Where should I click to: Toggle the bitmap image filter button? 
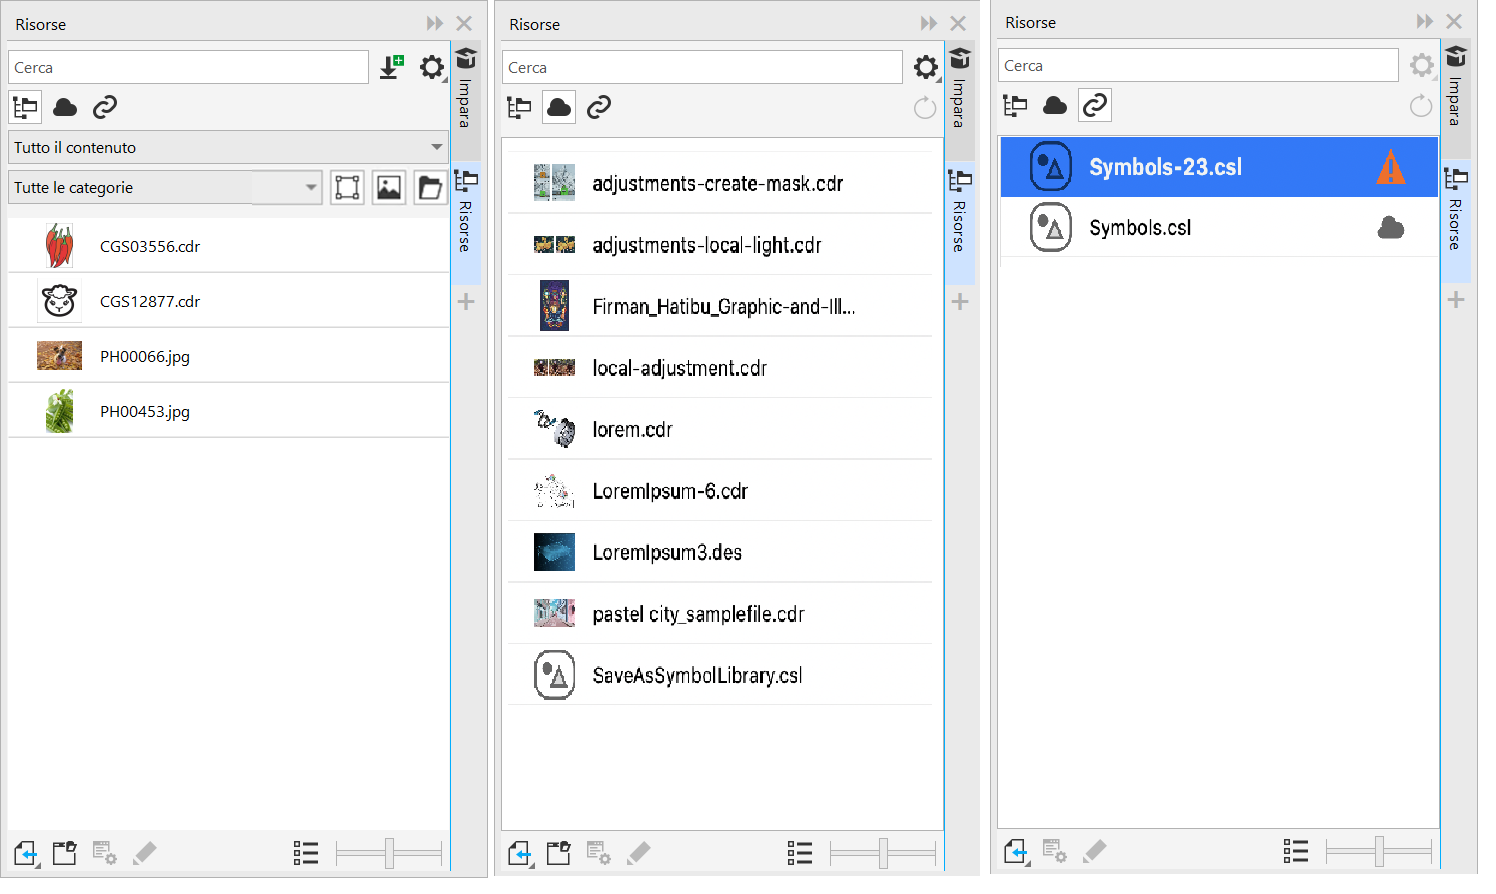(389, 188)
